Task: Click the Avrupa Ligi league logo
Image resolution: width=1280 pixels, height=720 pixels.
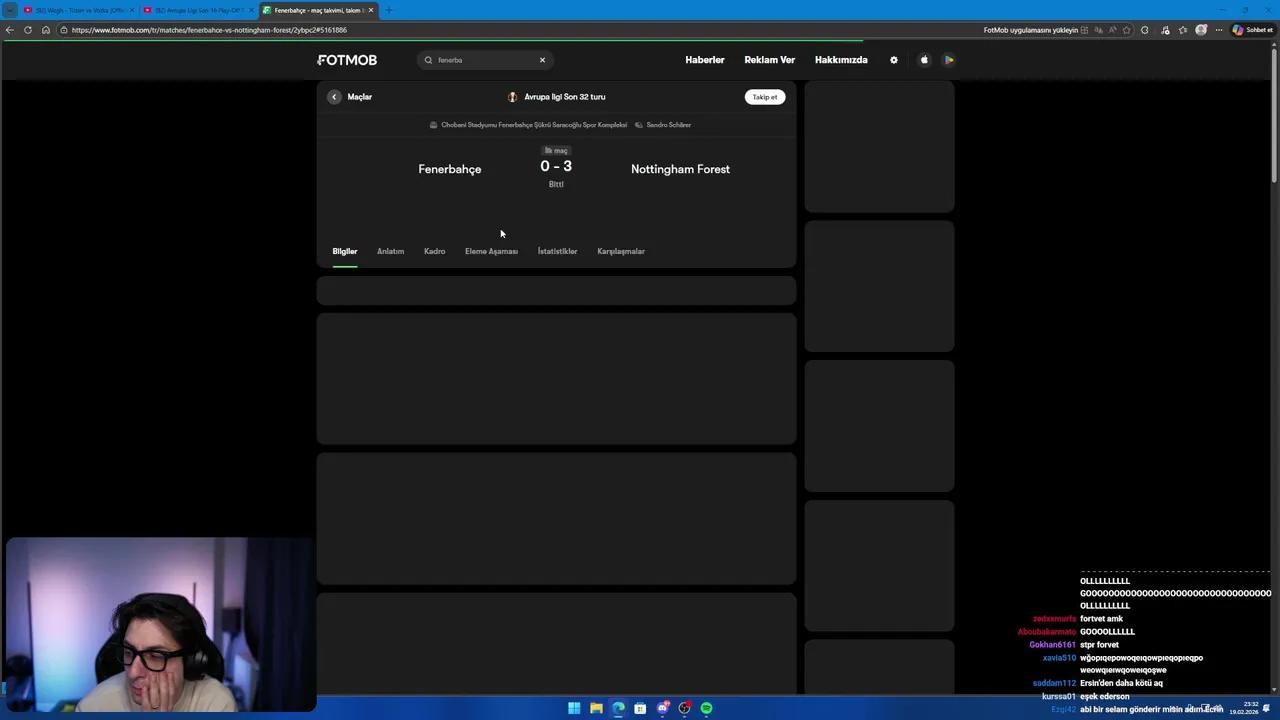Action: pos(512,97)
